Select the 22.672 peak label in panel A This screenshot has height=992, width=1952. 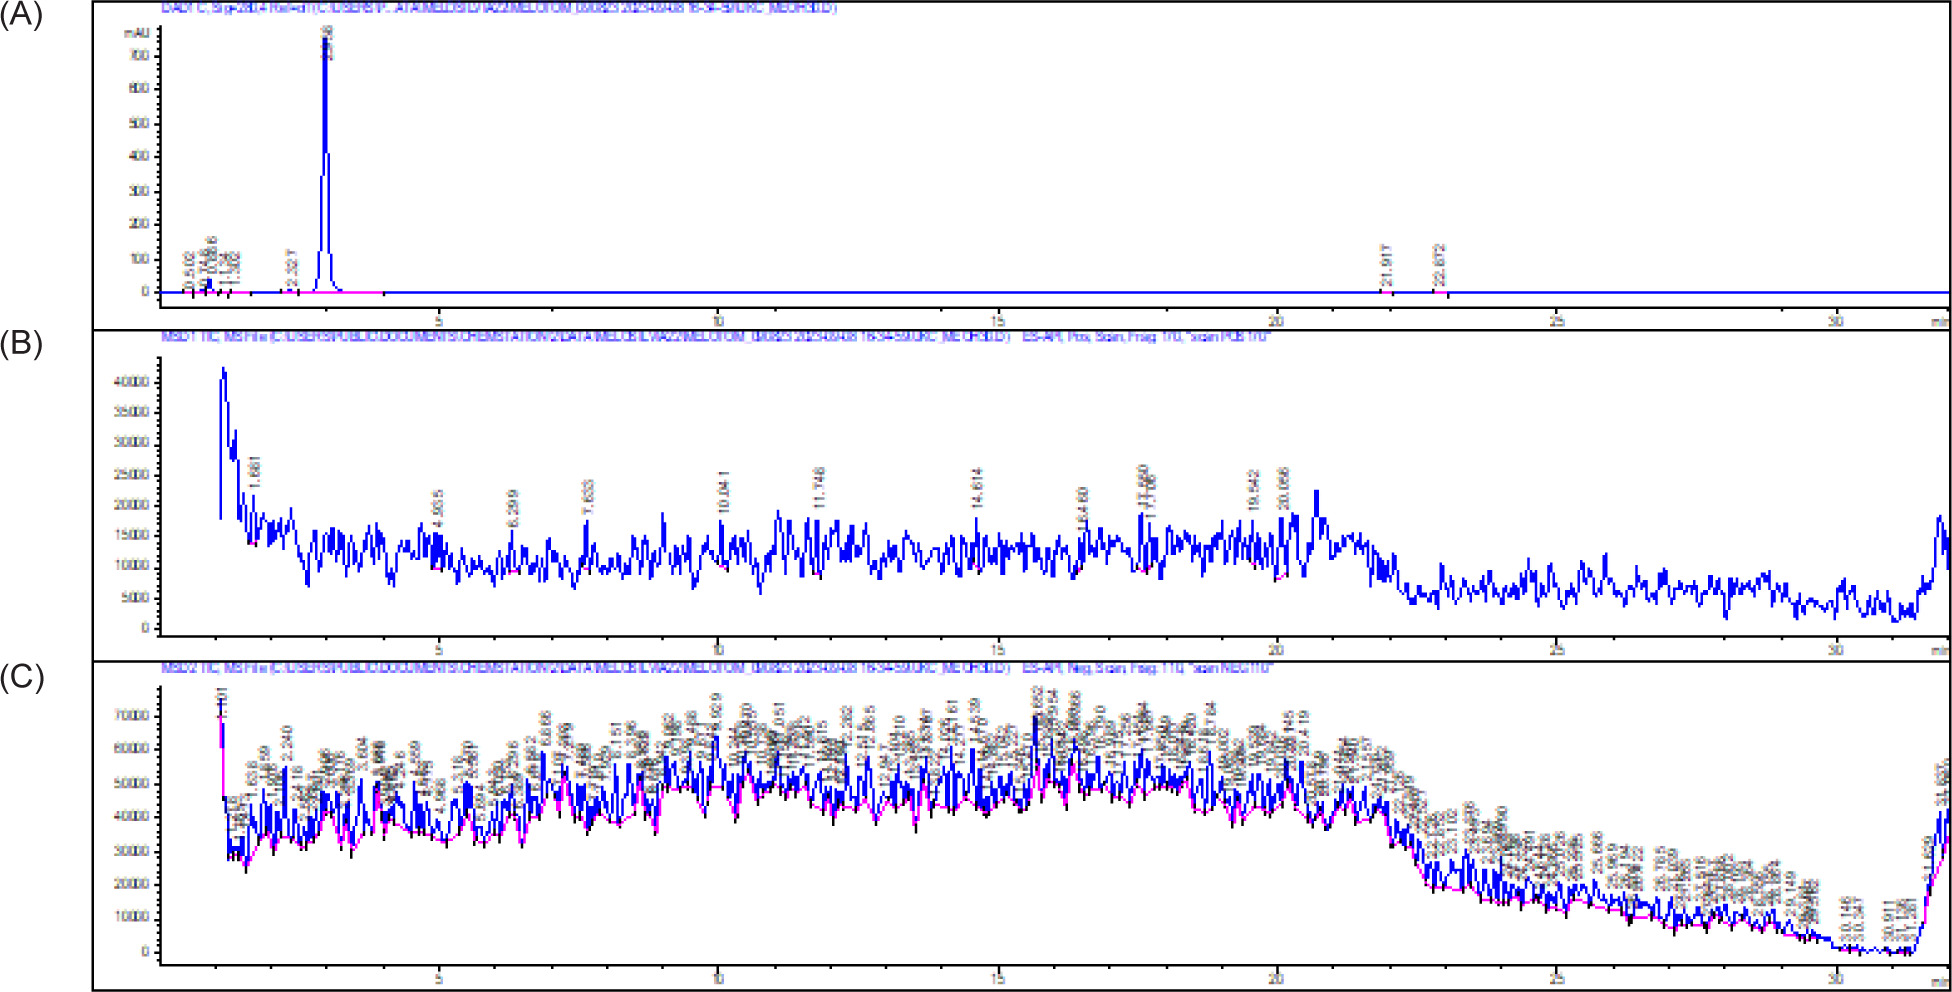coord(1439,265)
